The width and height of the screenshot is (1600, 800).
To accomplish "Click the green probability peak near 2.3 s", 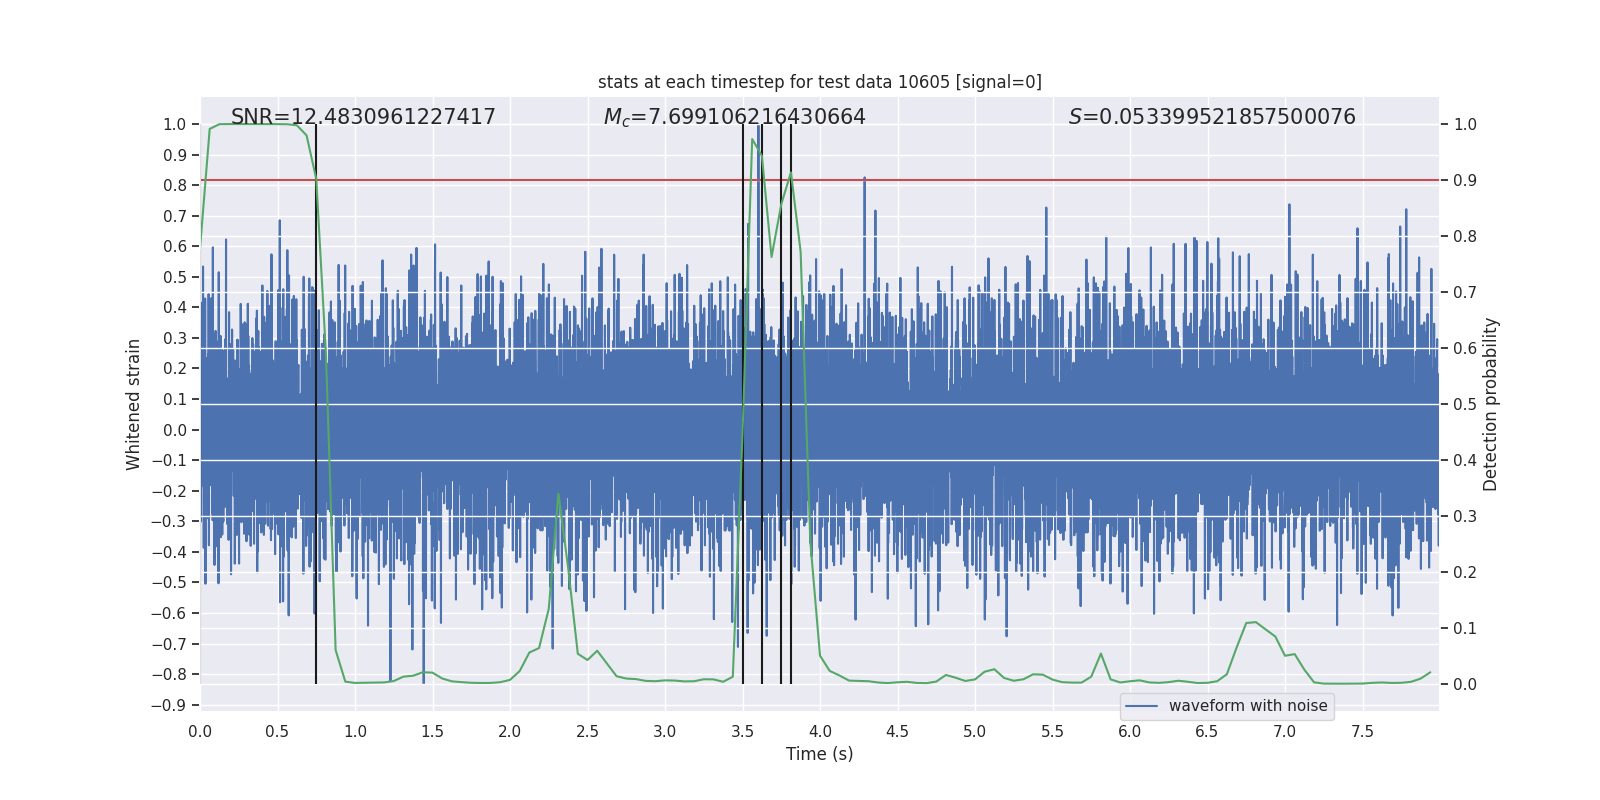I will [558, 495].
